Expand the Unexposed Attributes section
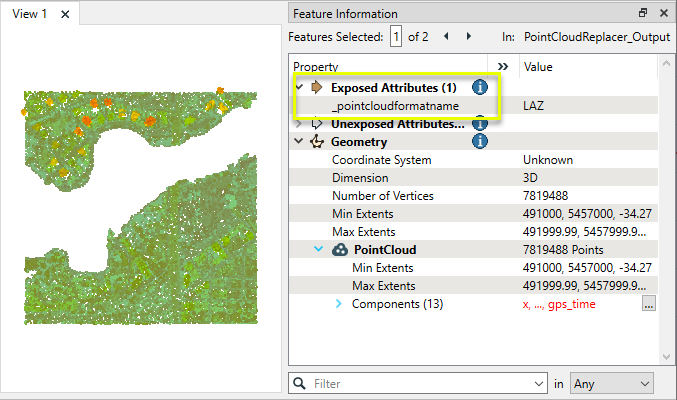 pyautogui.click(x=299, y=124)
